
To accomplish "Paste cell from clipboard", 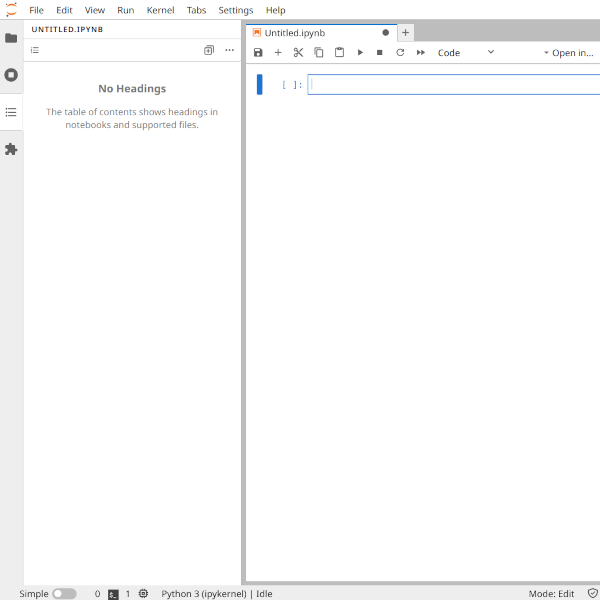I will click(x=339, y=52).
